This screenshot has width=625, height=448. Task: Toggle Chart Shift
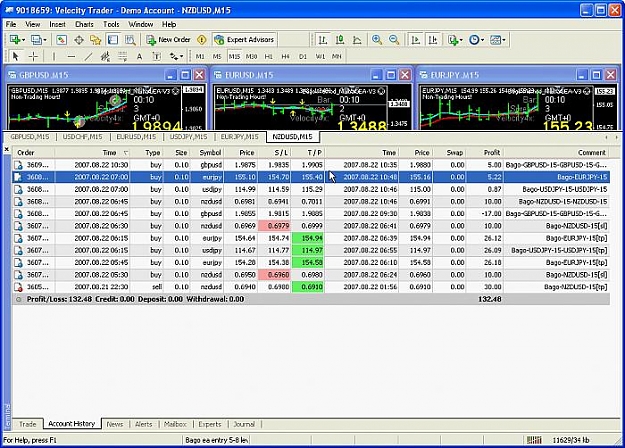click(x=432, y=39)
